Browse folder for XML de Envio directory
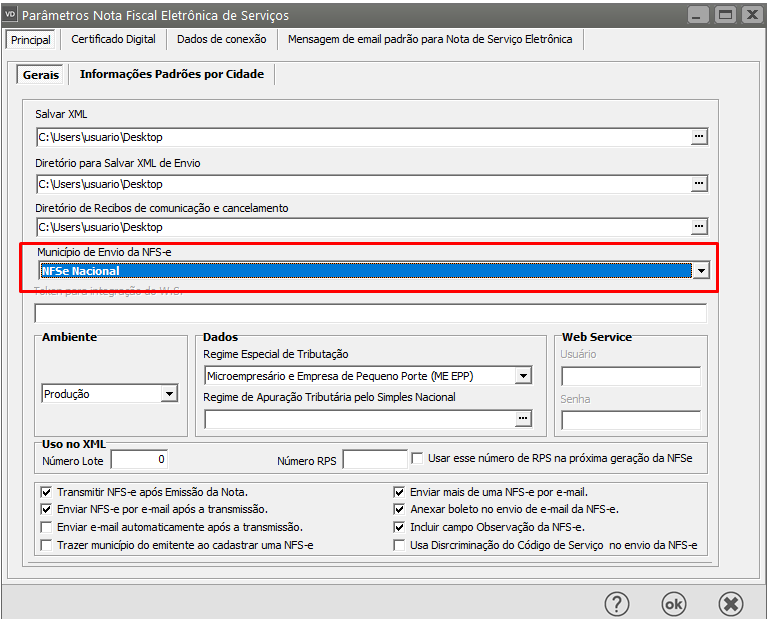 [x=699, y=184]
